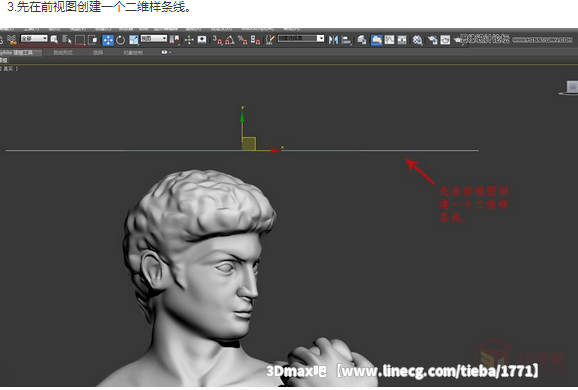The image size is (578, 390).
Task: Click the Render Setup icon
Action: [432, 40]
